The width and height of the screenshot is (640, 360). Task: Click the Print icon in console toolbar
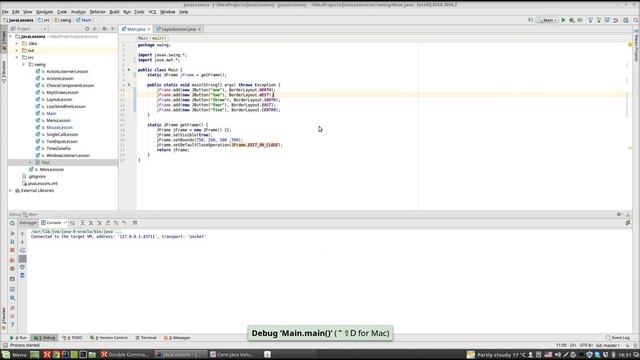coord(22,267)
